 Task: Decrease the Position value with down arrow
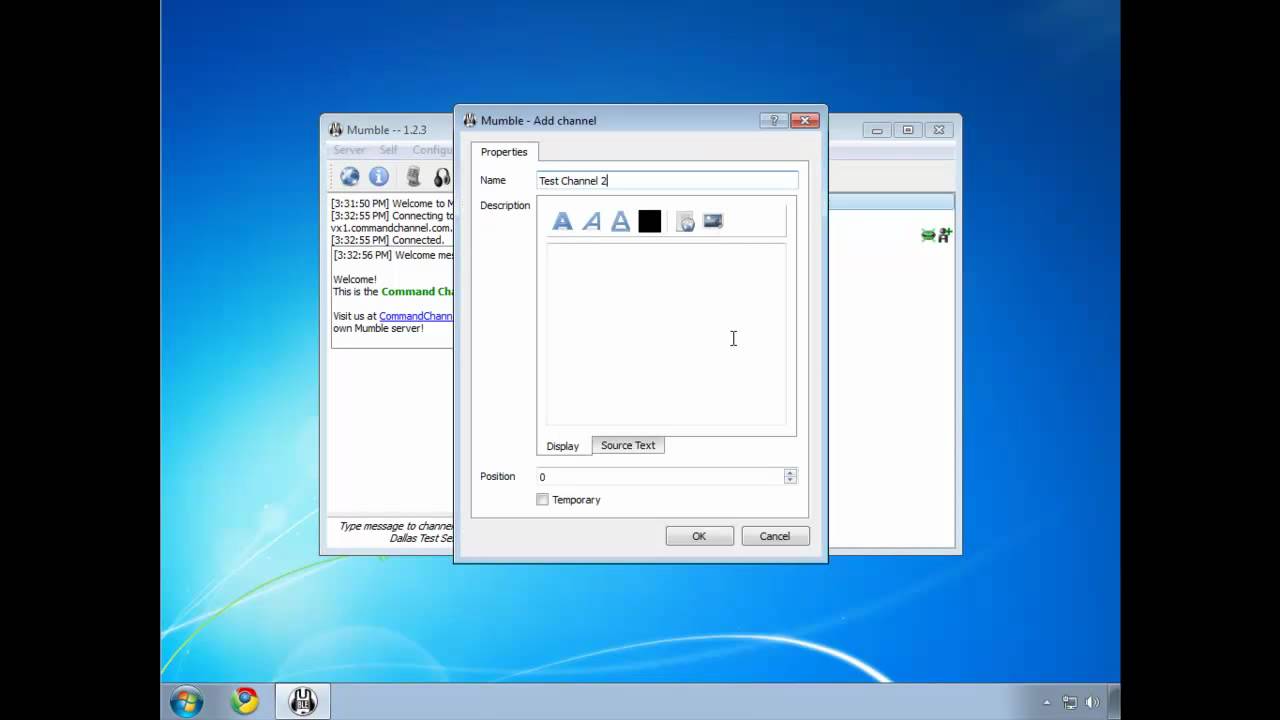coord(790,481)
